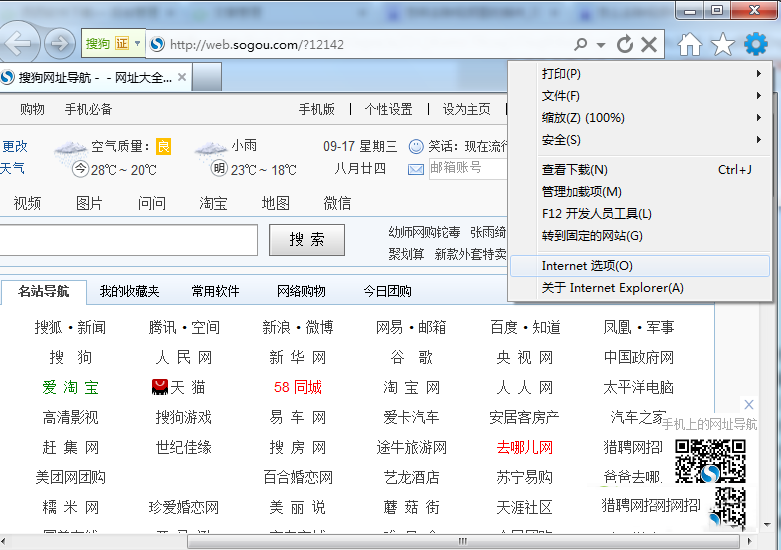Open 58 同城 link

click(298, 387)
